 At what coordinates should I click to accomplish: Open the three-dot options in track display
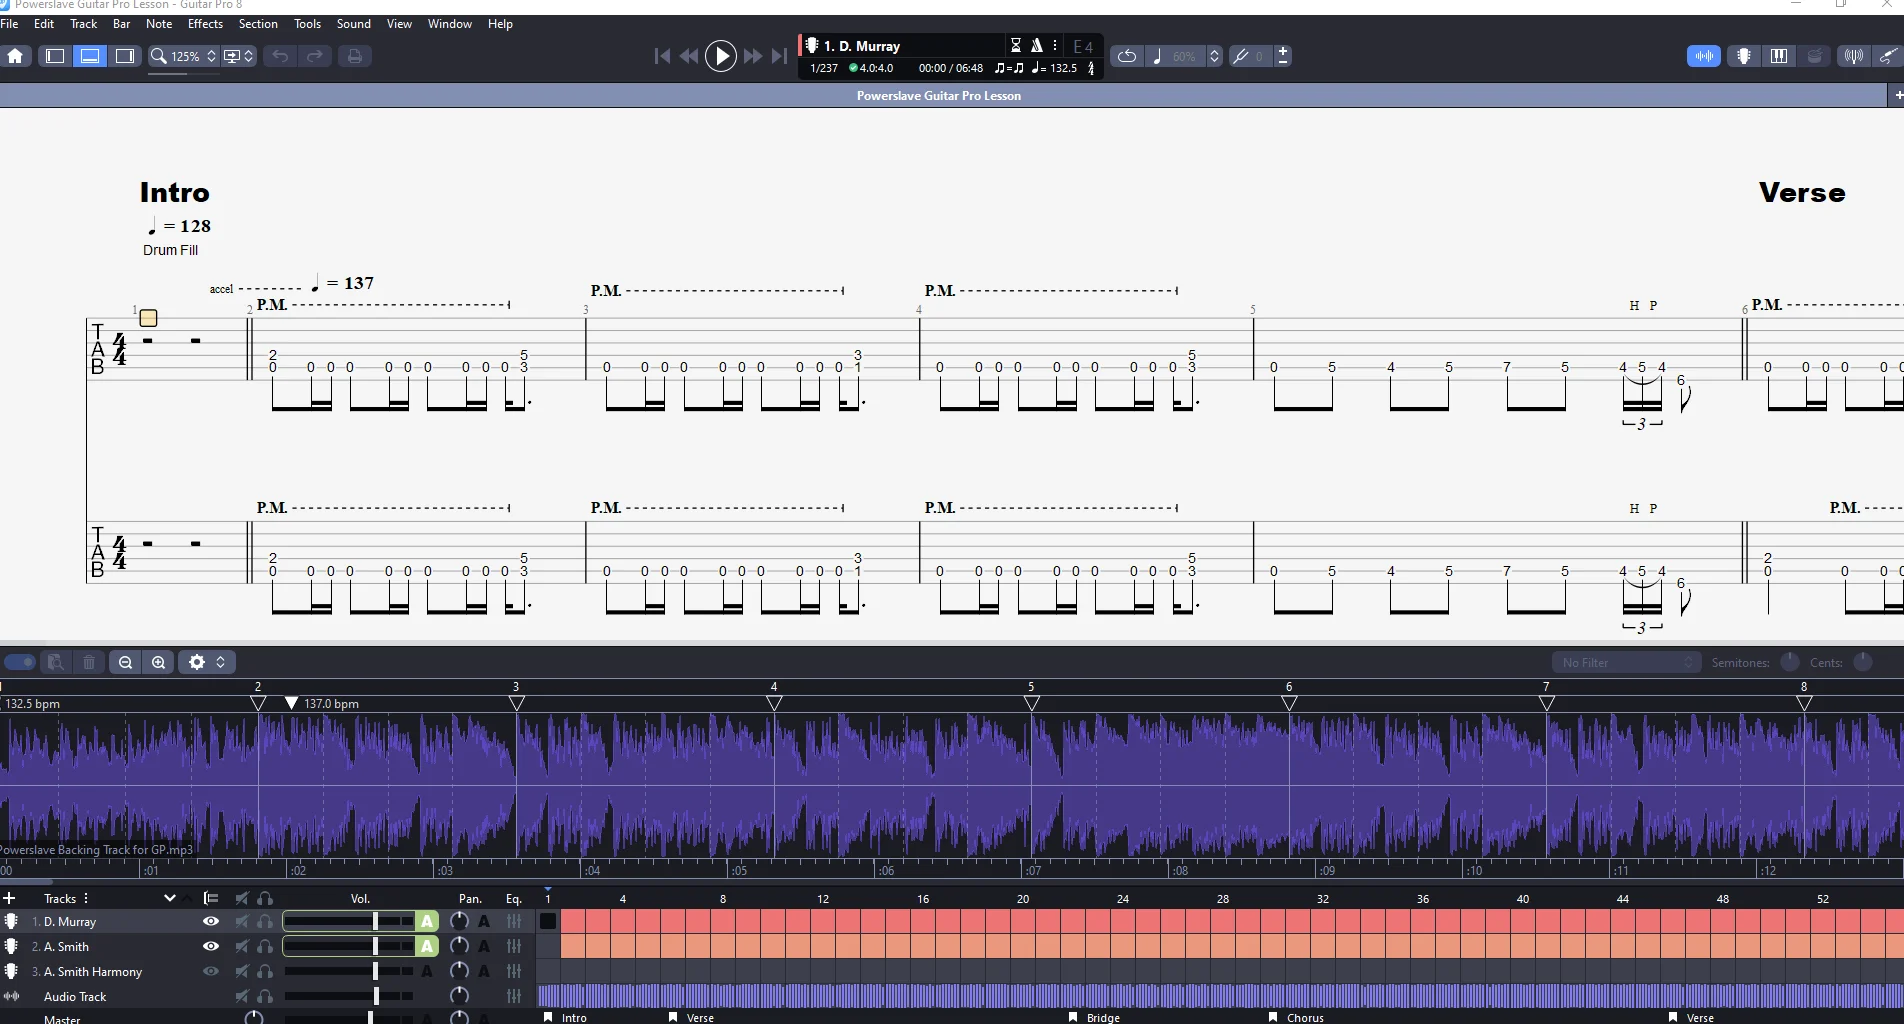(1055, 45)
